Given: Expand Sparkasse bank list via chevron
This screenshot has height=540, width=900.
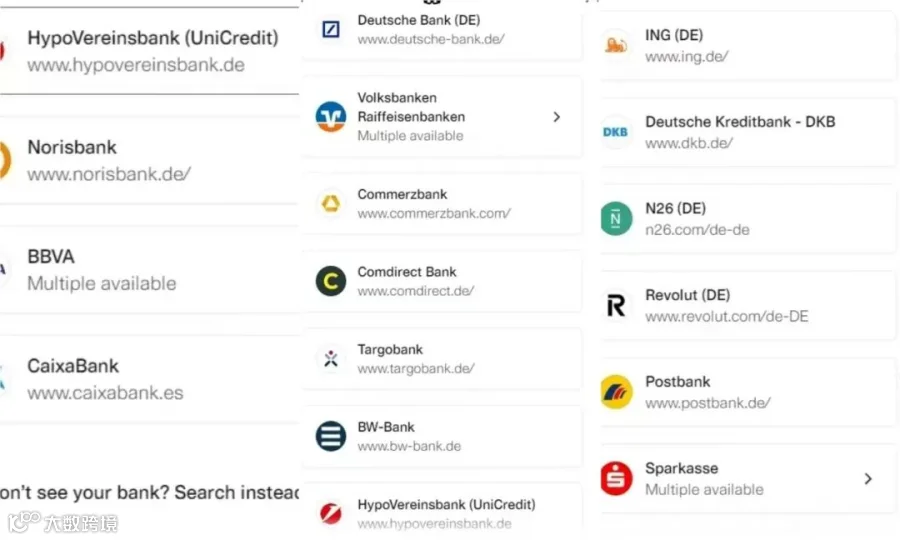Looking at the screenshot, I should point(868,479).
